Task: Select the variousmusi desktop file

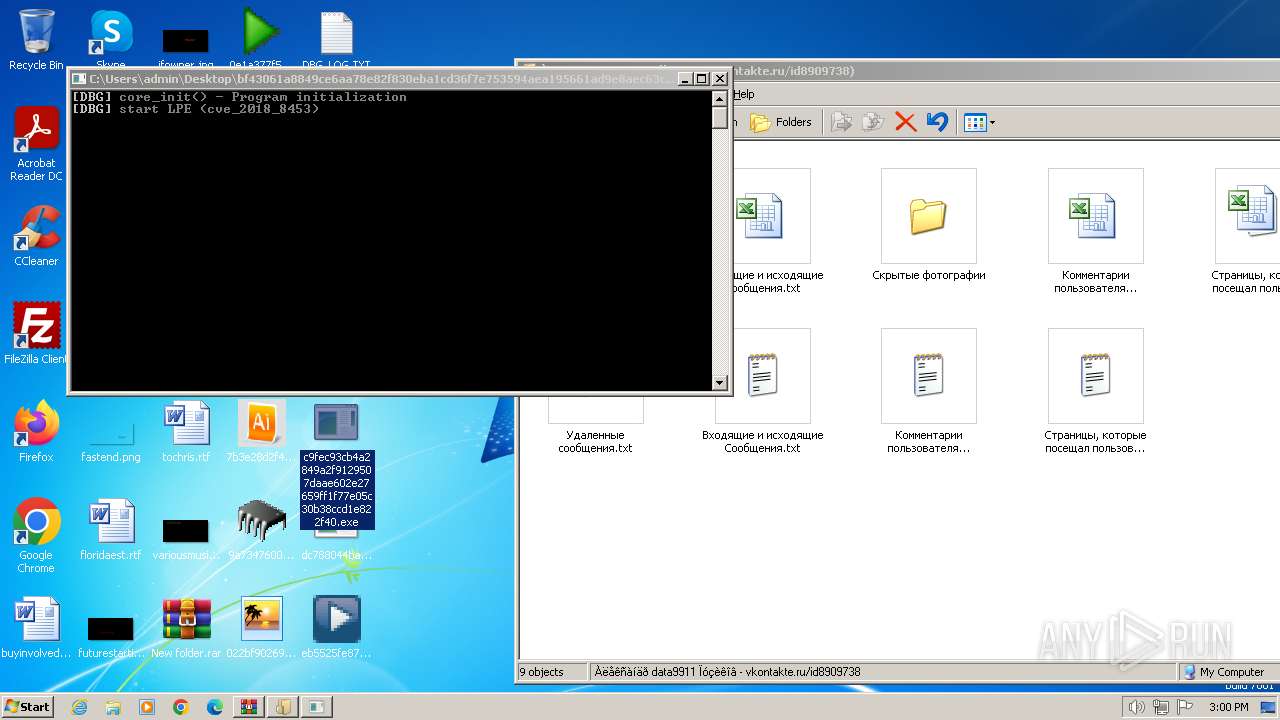Action: (186, 538)
